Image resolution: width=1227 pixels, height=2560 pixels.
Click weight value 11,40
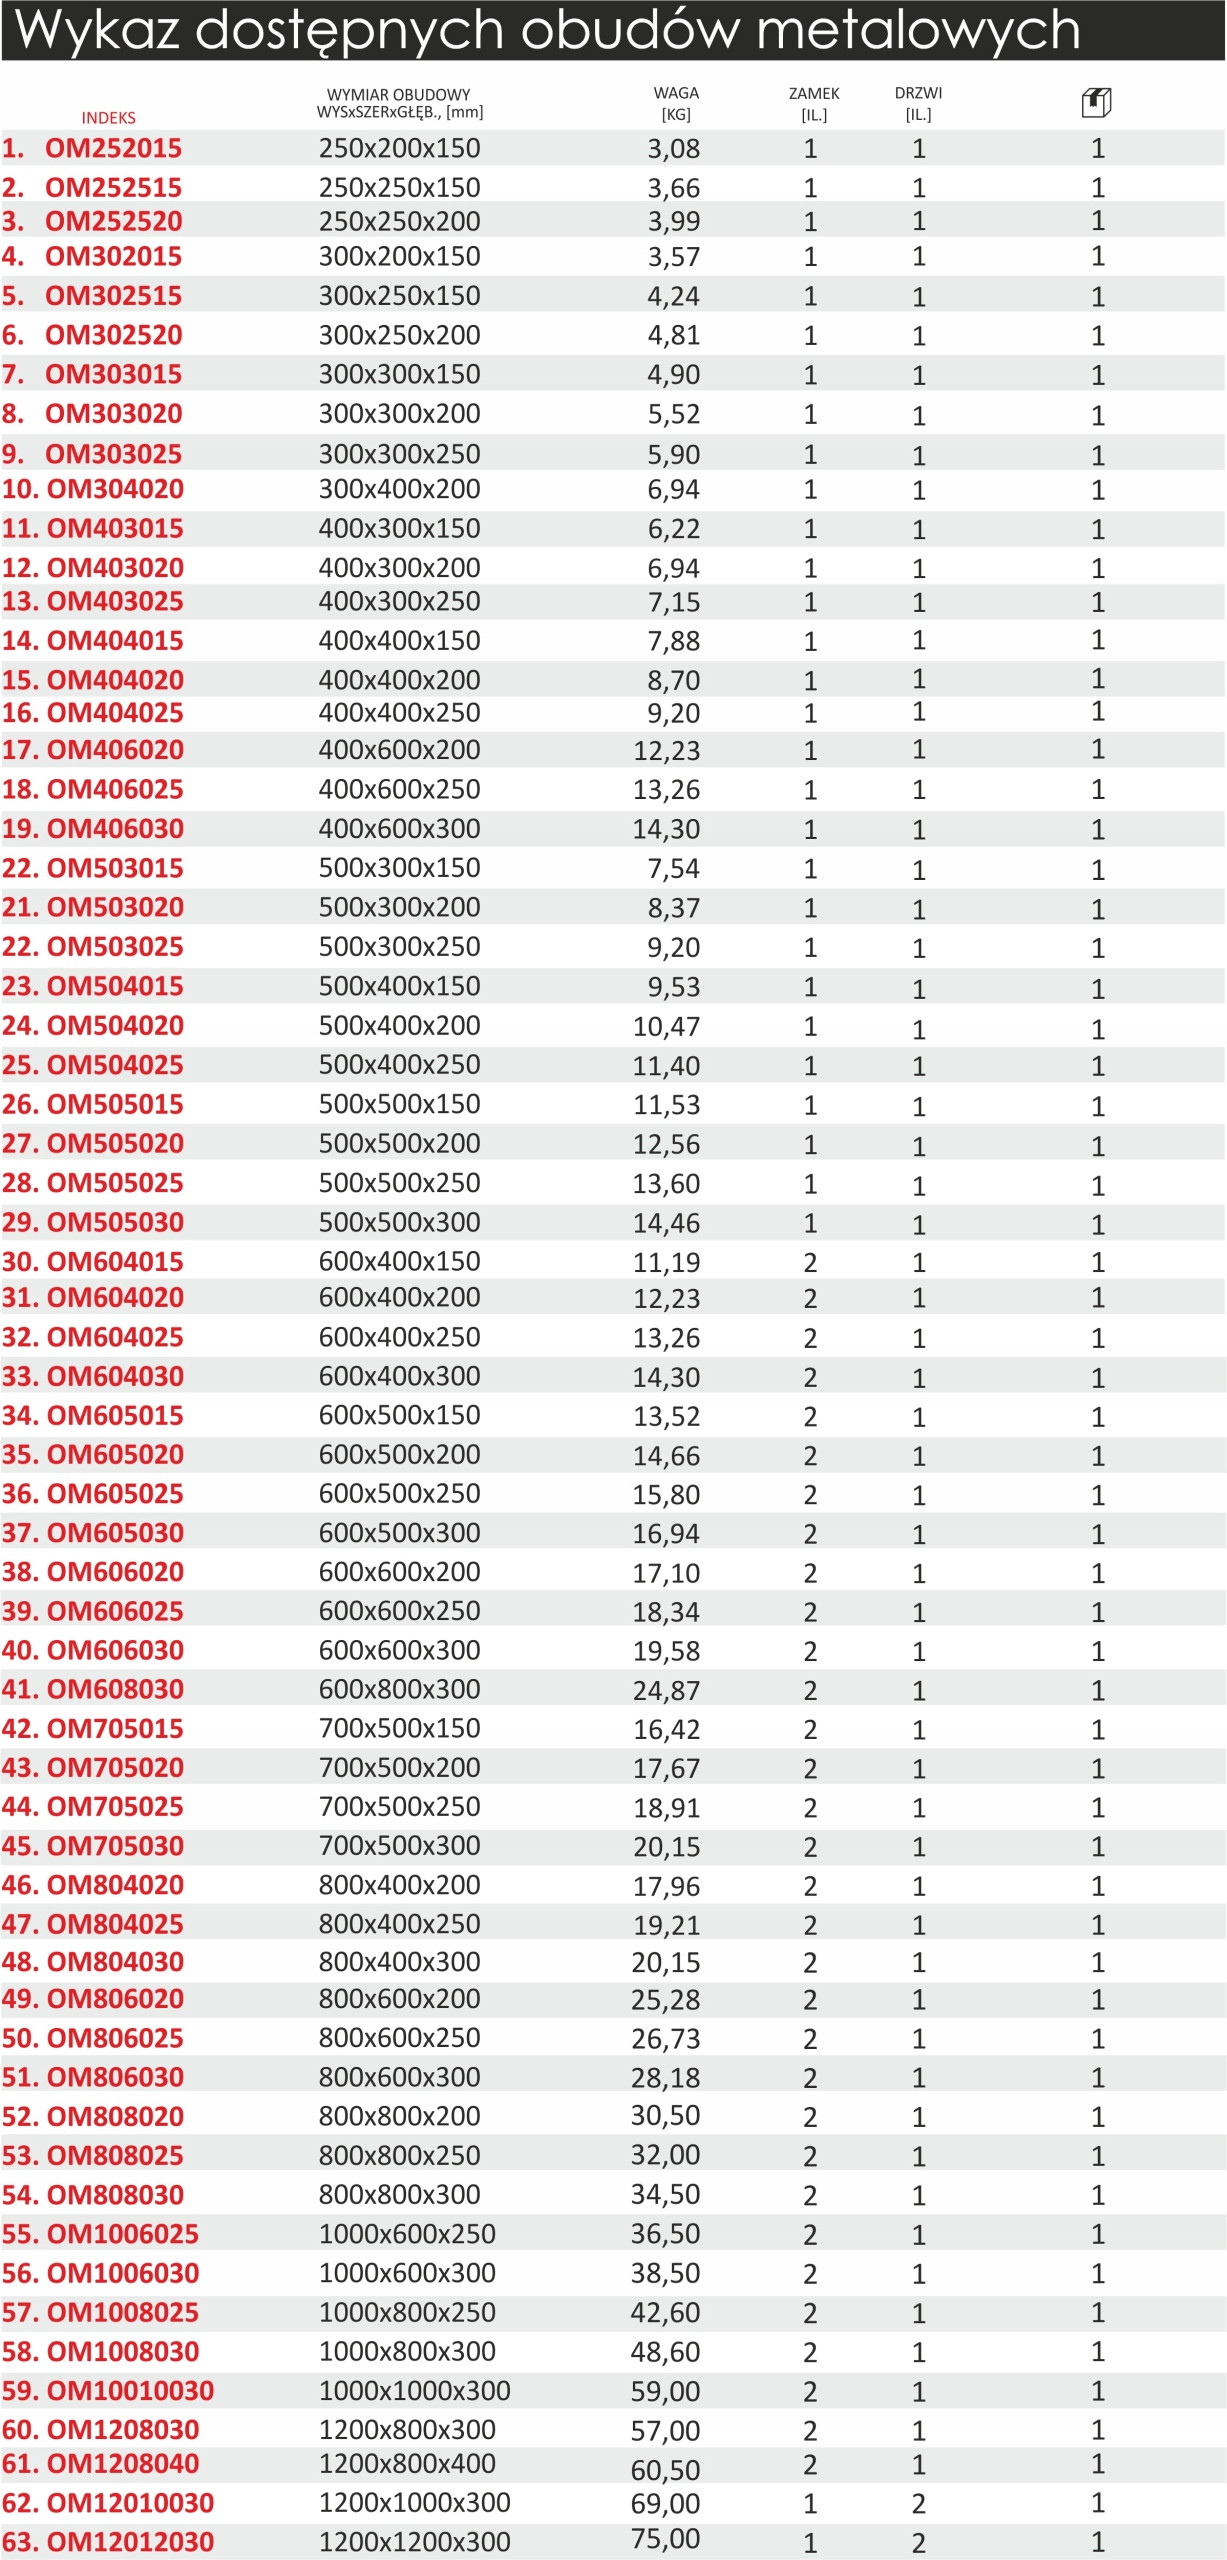coord(666,1066)
